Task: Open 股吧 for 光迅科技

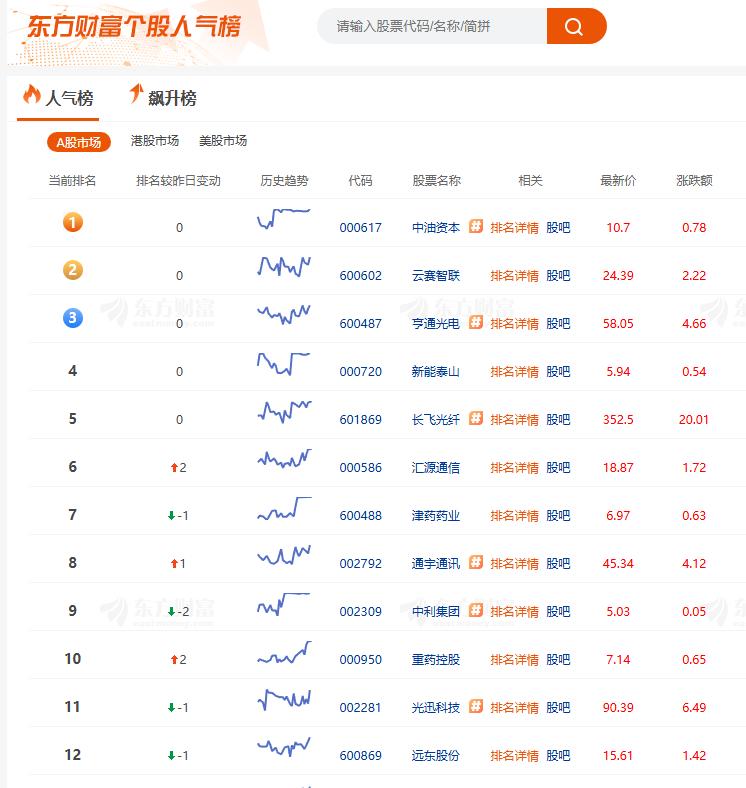Action: (x=558, y=708)
